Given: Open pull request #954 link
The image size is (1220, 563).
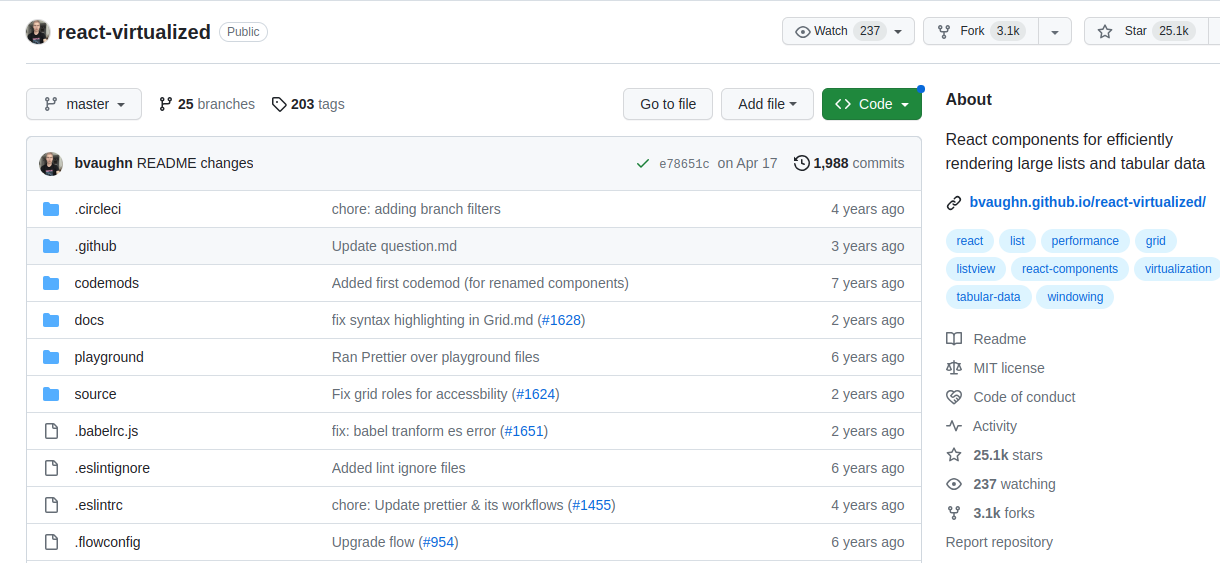Looking at the screenshot, I should click(438, 542).
